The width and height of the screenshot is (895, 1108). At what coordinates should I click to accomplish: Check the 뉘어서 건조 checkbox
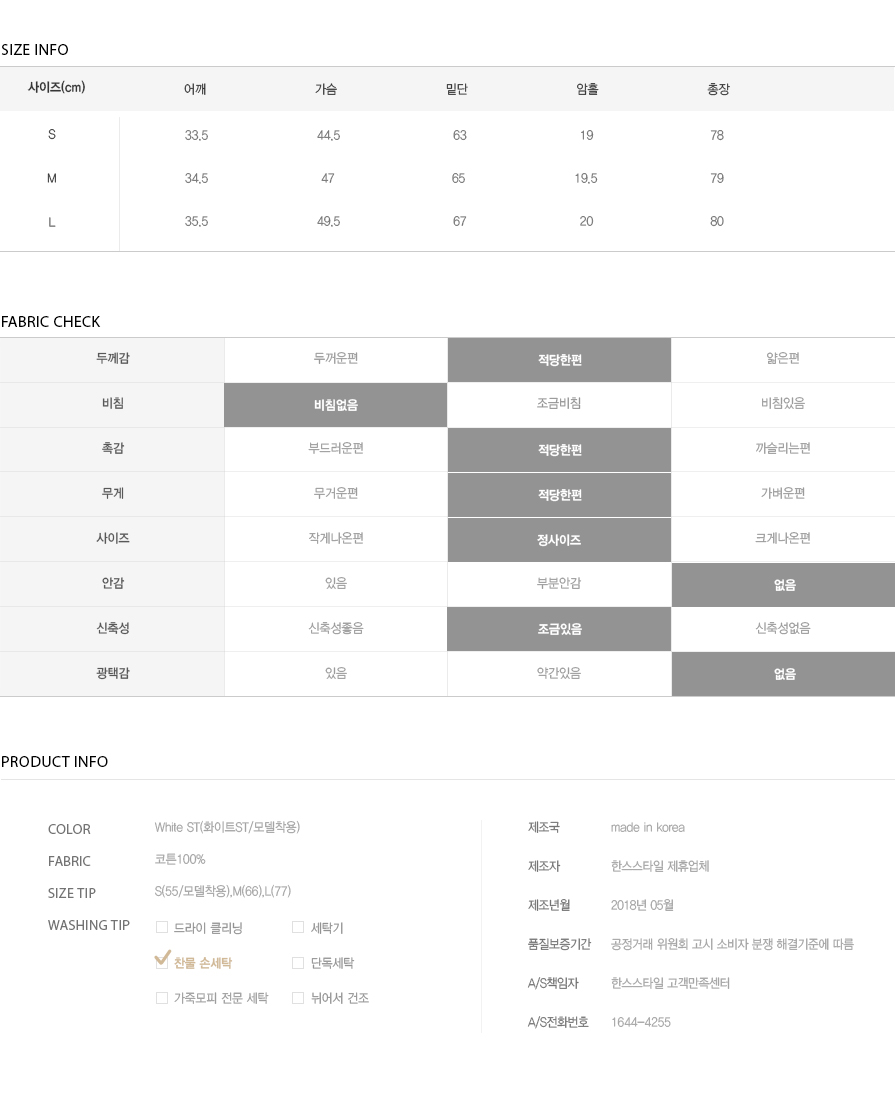point(298,998)
